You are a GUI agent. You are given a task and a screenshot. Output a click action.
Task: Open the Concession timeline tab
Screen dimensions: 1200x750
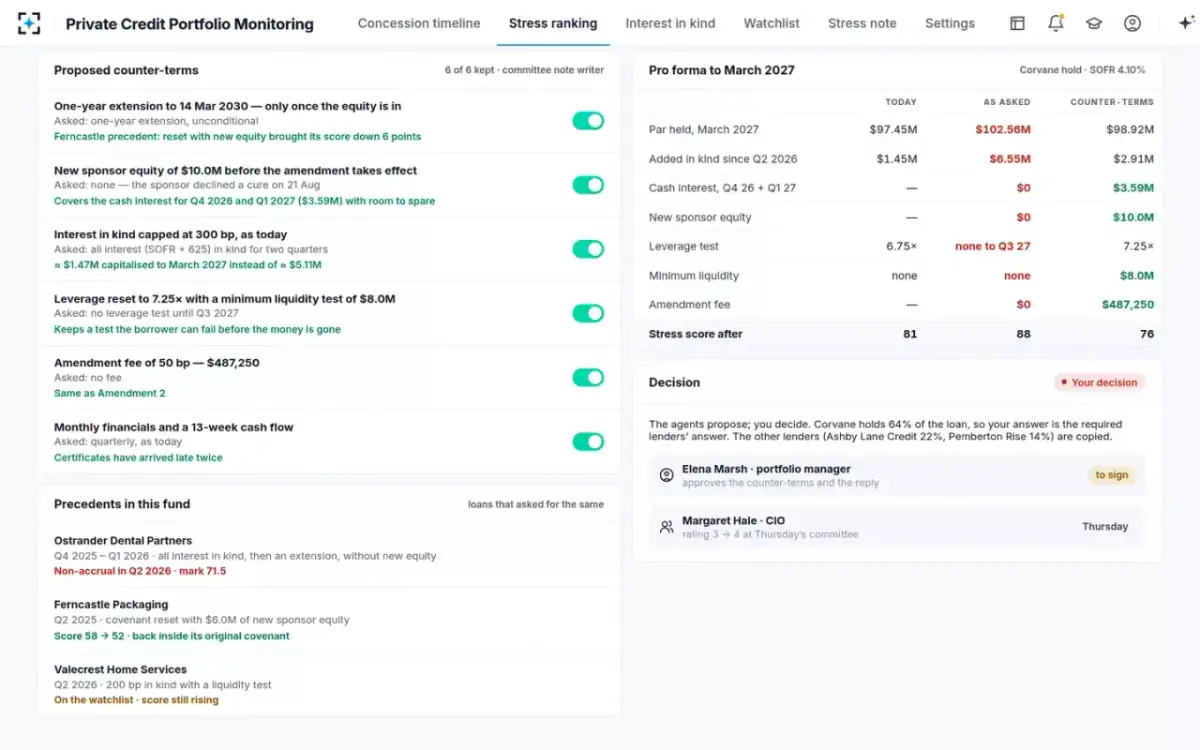point(419,23)
